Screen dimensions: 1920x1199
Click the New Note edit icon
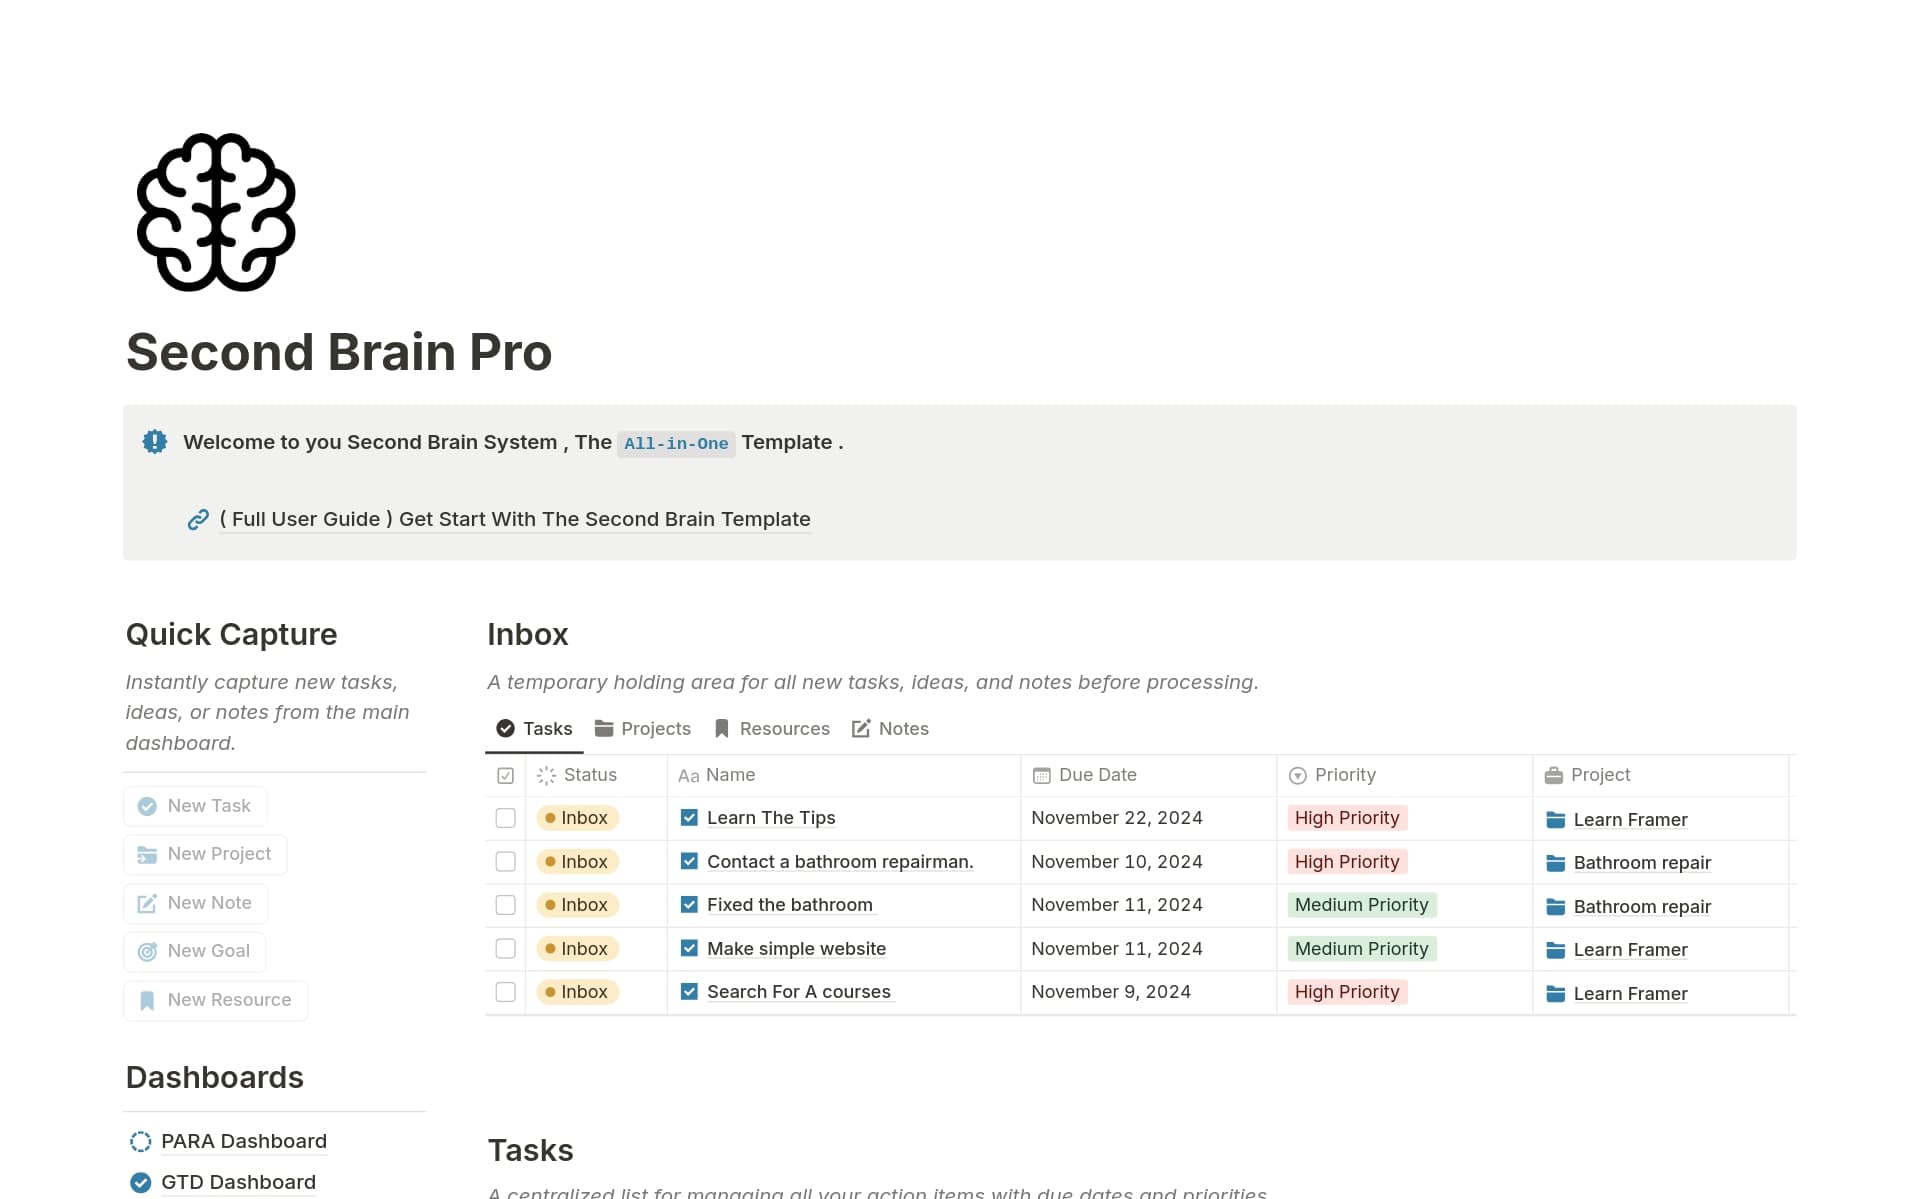[147, 903]
